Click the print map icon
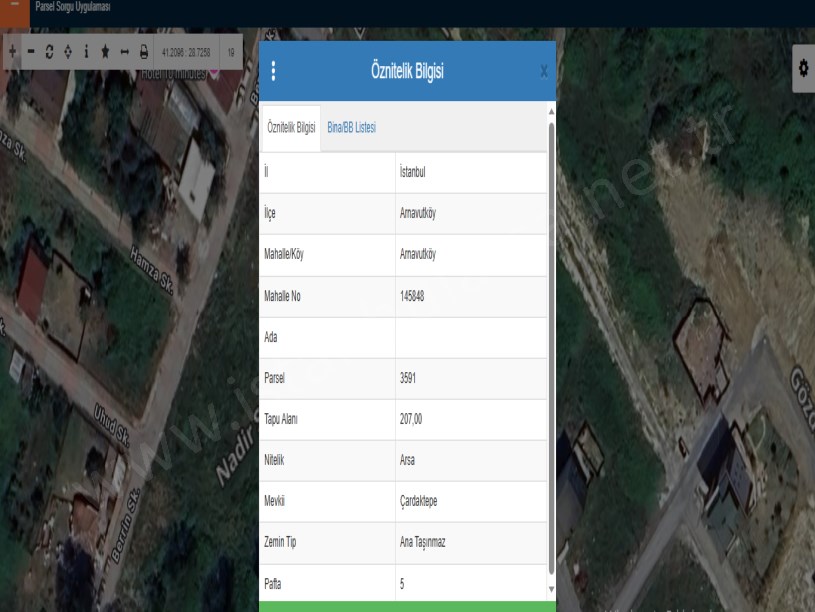 point(143,51)
